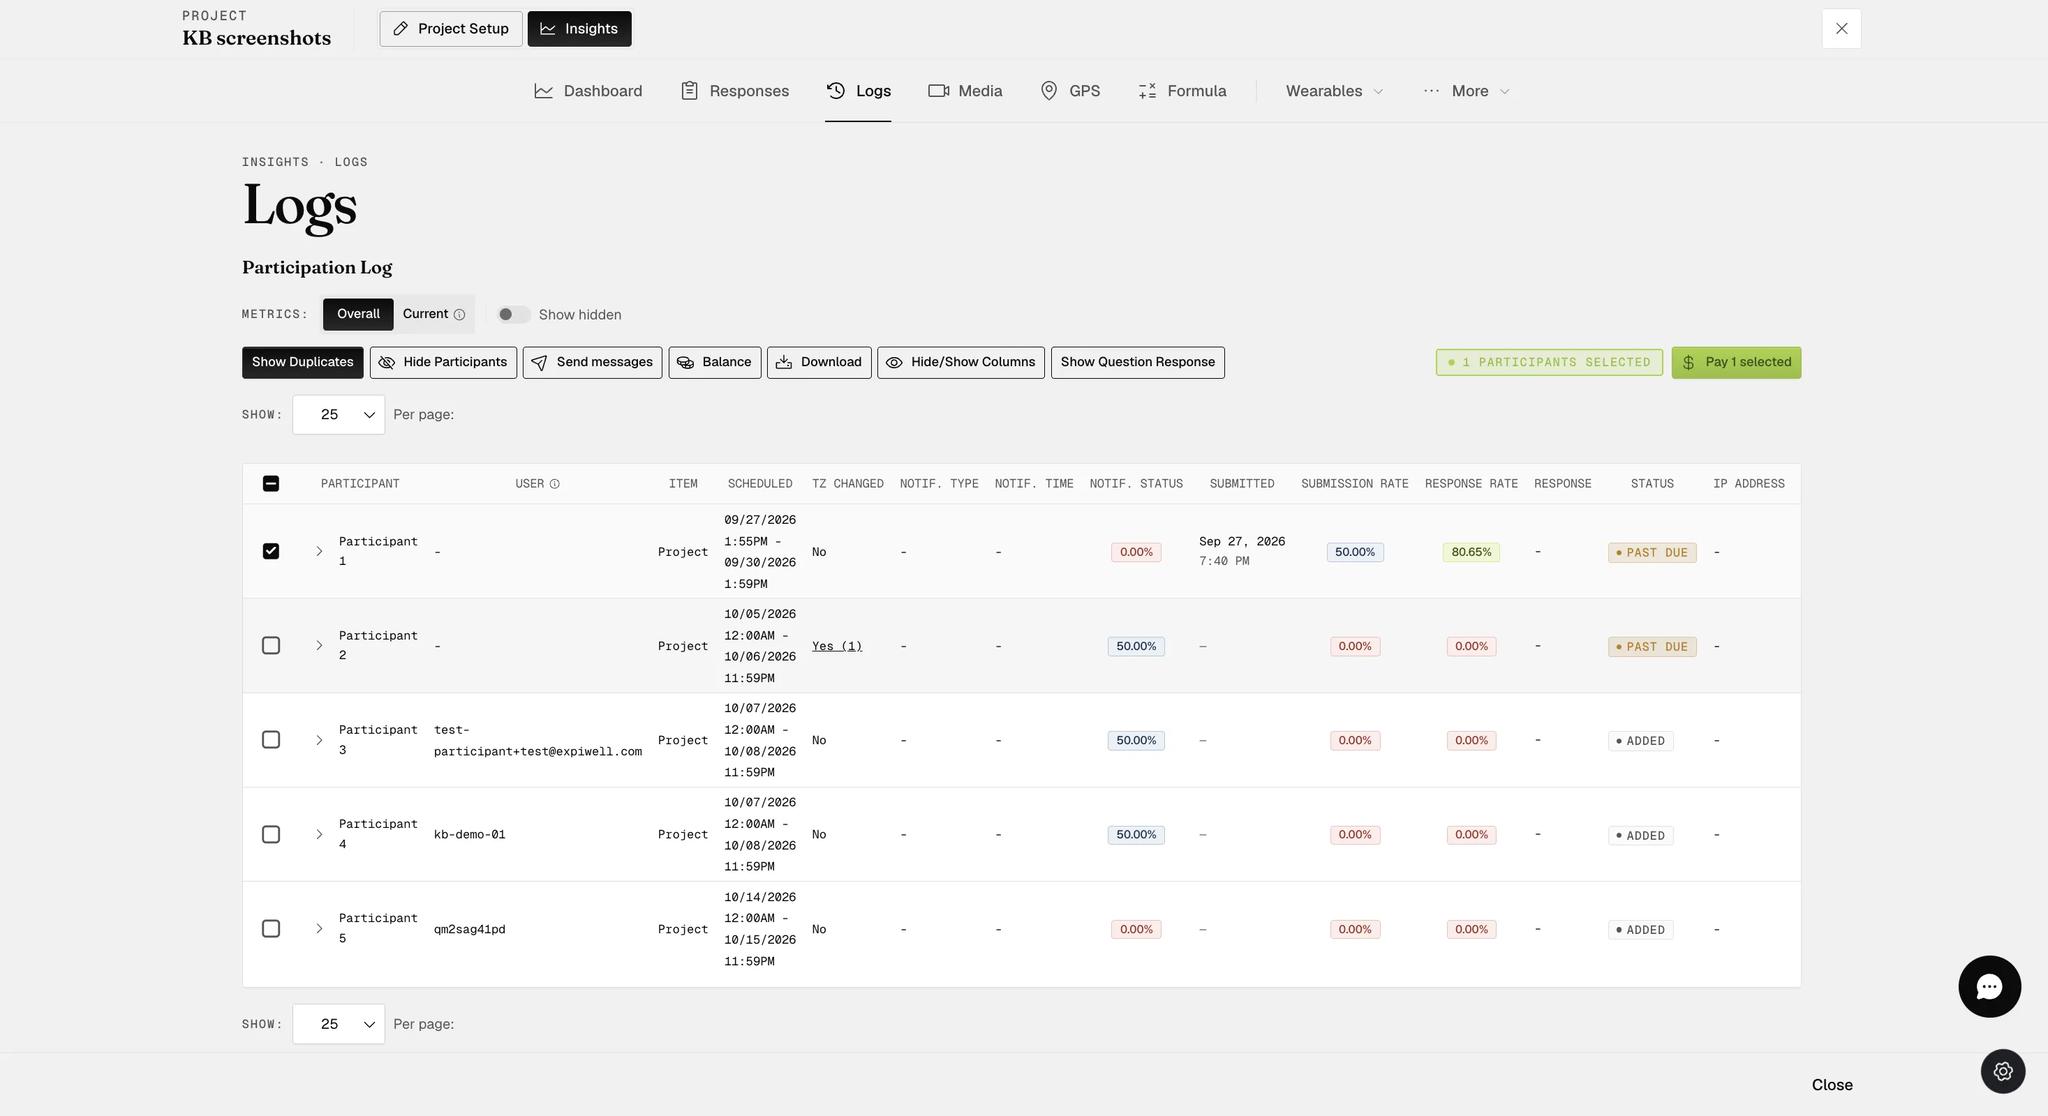Click the Media camera icon
The width and height of the screenshot is (2048, 1116).
[938, 91]
